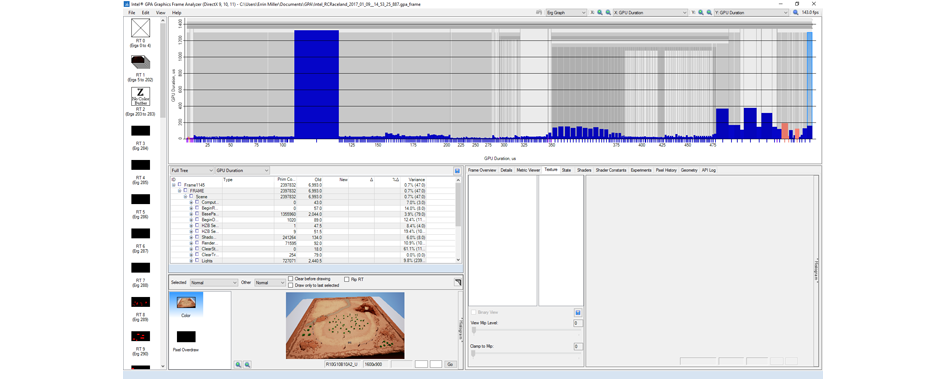Check the BasePa... row checkbox
This screenshot has height=379, width=947.
pyautogui.click(x=197, y=214)
